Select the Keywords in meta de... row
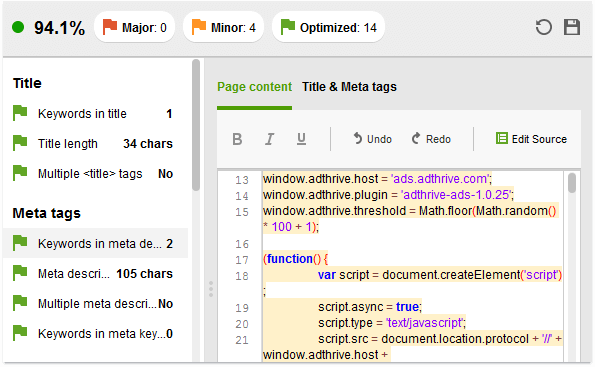This screenshot has height=367, width=595. [95, 243]
